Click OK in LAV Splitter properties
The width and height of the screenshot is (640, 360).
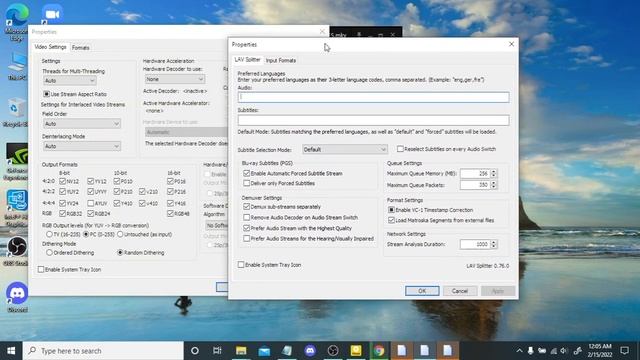coord(422,291)
